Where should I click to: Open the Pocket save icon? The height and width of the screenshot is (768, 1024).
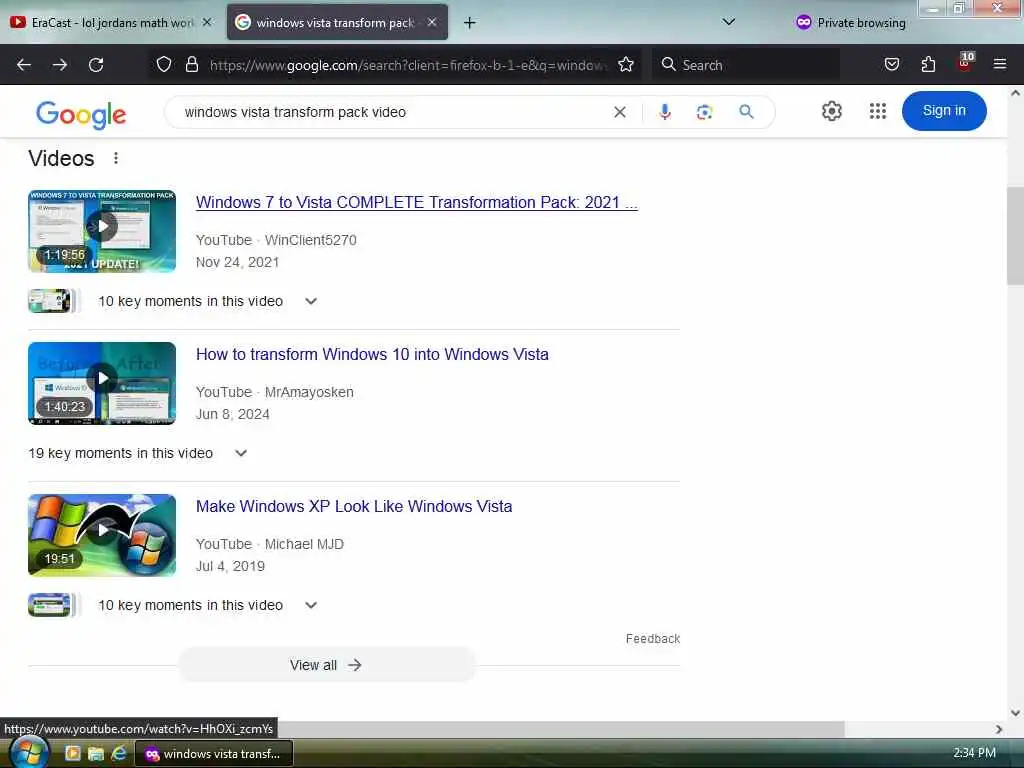pos(891,65)
